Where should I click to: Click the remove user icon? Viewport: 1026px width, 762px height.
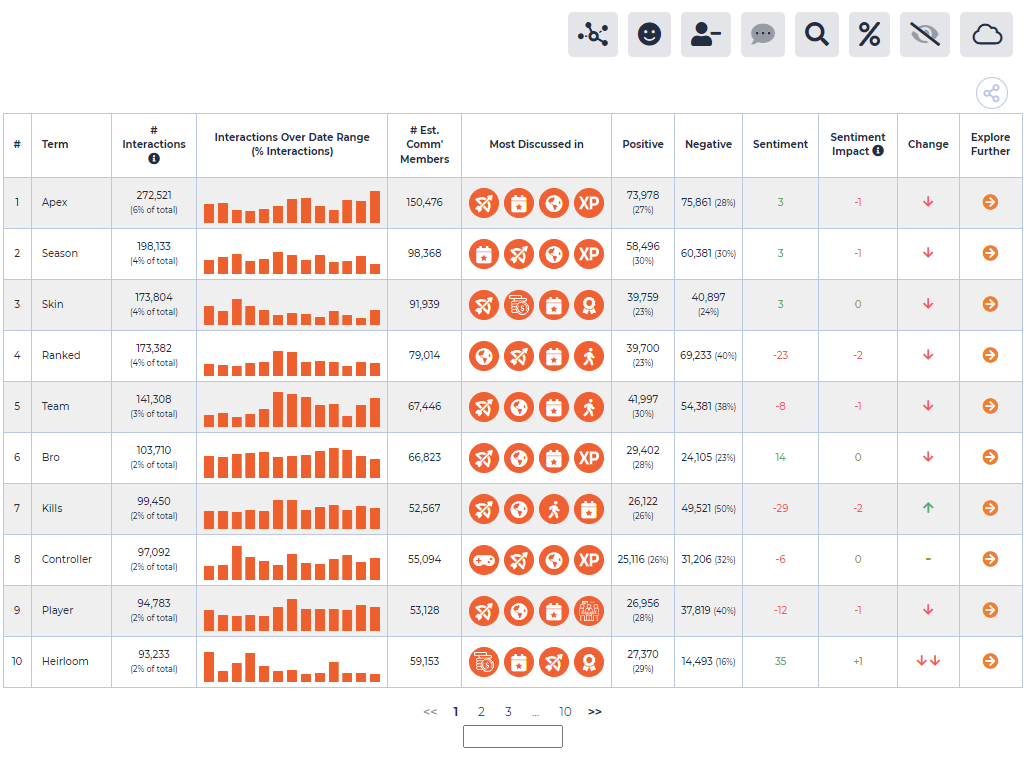pos(705,35)
